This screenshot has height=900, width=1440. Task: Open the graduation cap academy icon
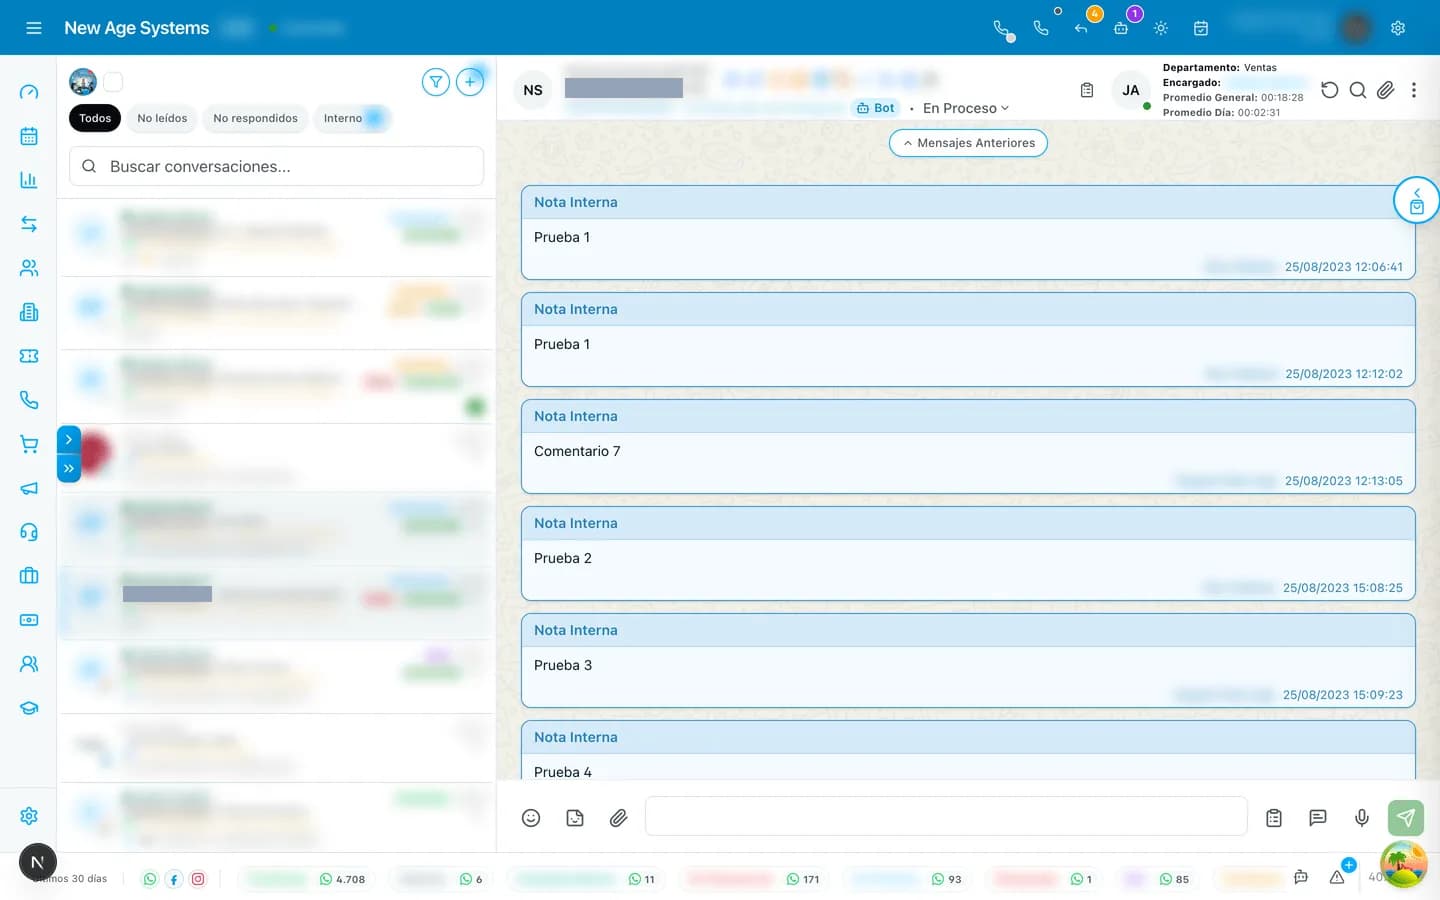[x=29, y=708]
